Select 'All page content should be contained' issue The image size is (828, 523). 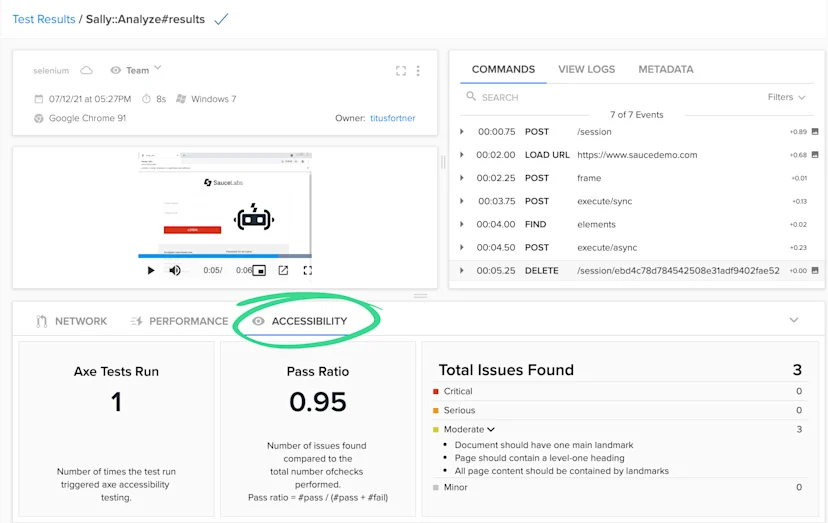(561, 471)
